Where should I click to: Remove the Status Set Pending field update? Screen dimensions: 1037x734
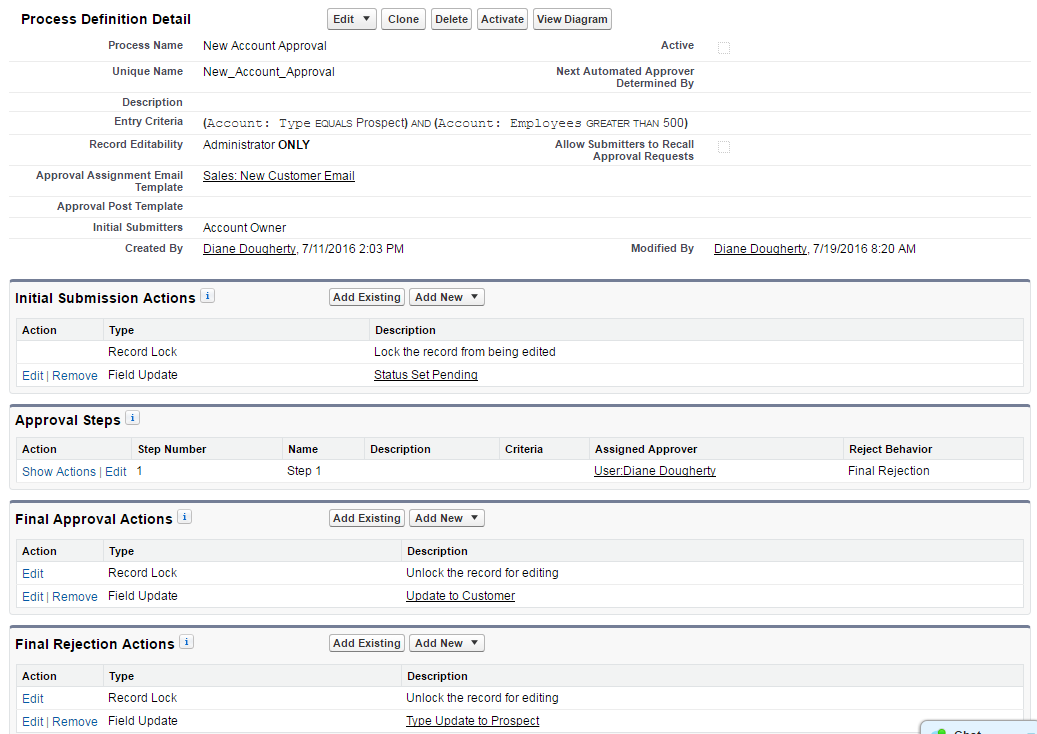coord(75,376)
